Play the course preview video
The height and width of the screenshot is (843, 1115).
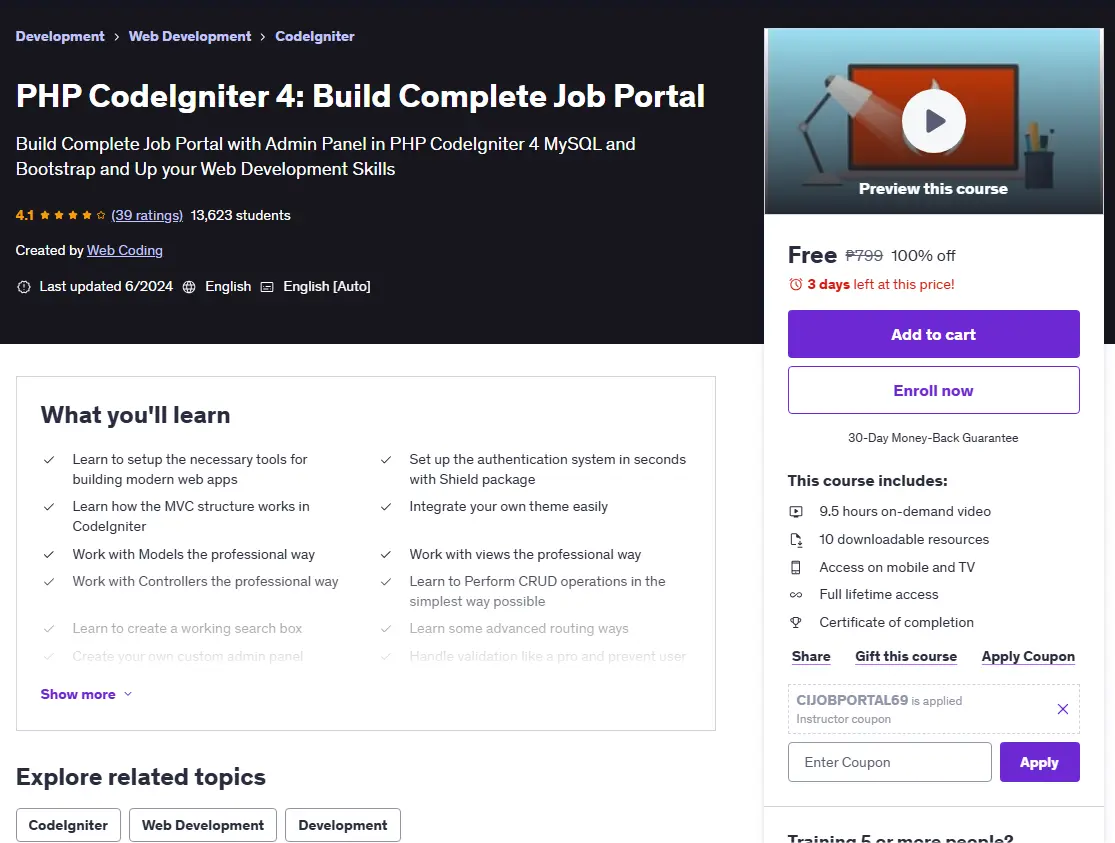coord(934,122)
